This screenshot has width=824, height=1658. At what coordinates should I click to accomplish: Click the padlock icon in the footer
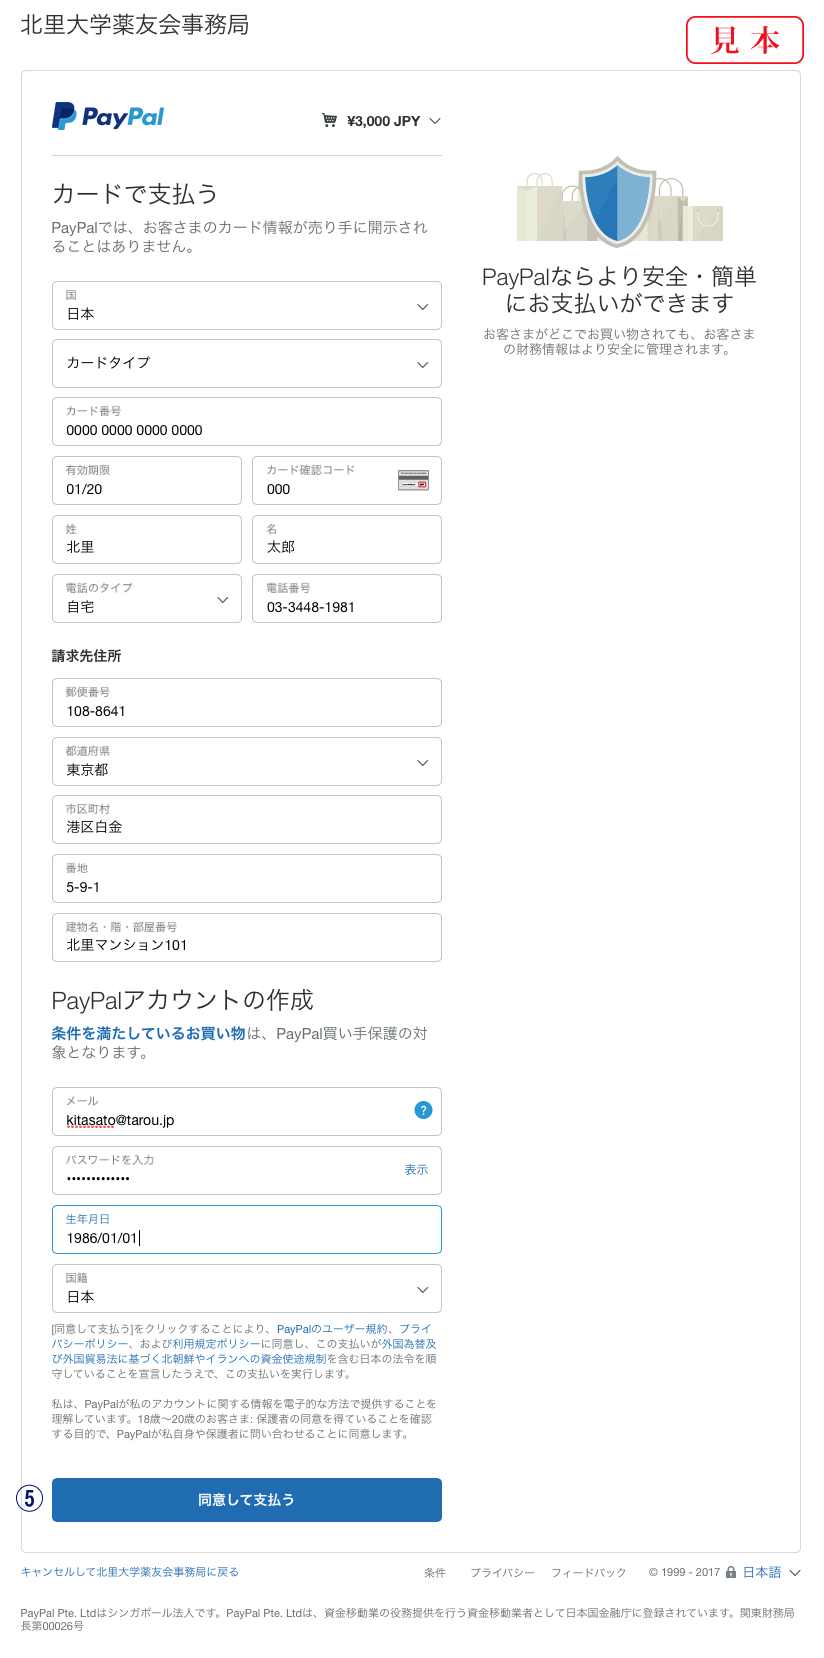click(x=731, y=1572)
